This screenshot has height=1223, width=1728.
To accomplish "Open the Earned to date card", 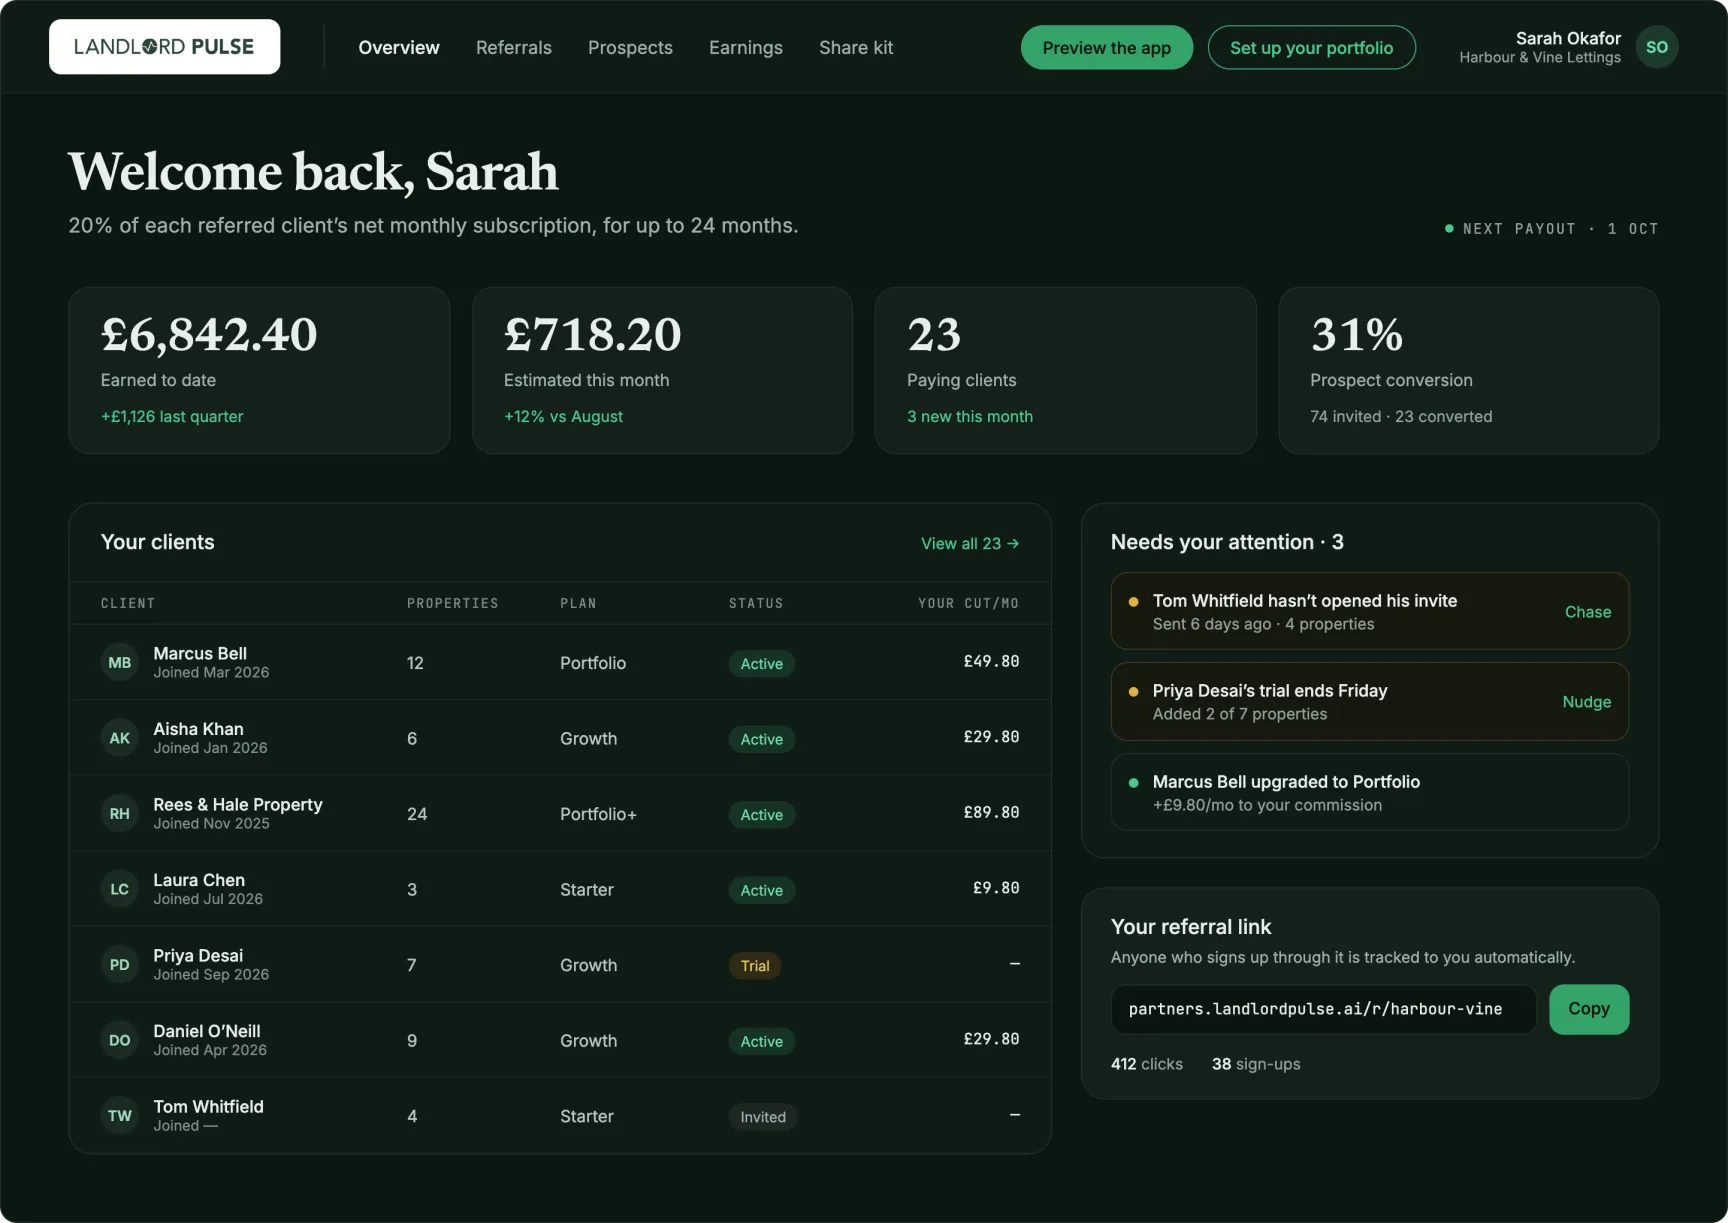I will point(259,370).
